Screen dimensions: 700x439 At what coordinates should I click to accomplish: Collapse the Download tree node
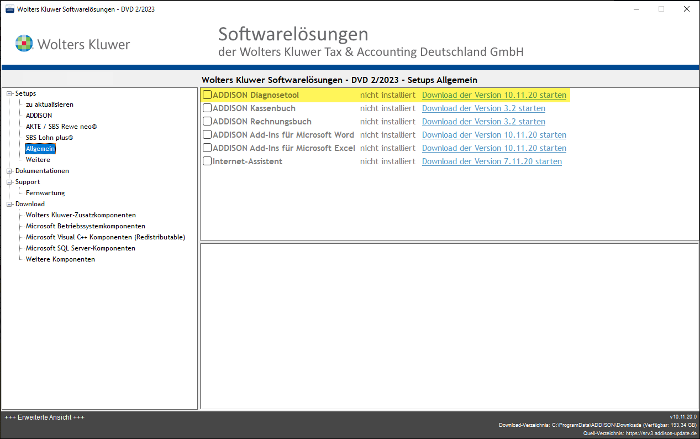pyautogui.click(x=9, y=204)
